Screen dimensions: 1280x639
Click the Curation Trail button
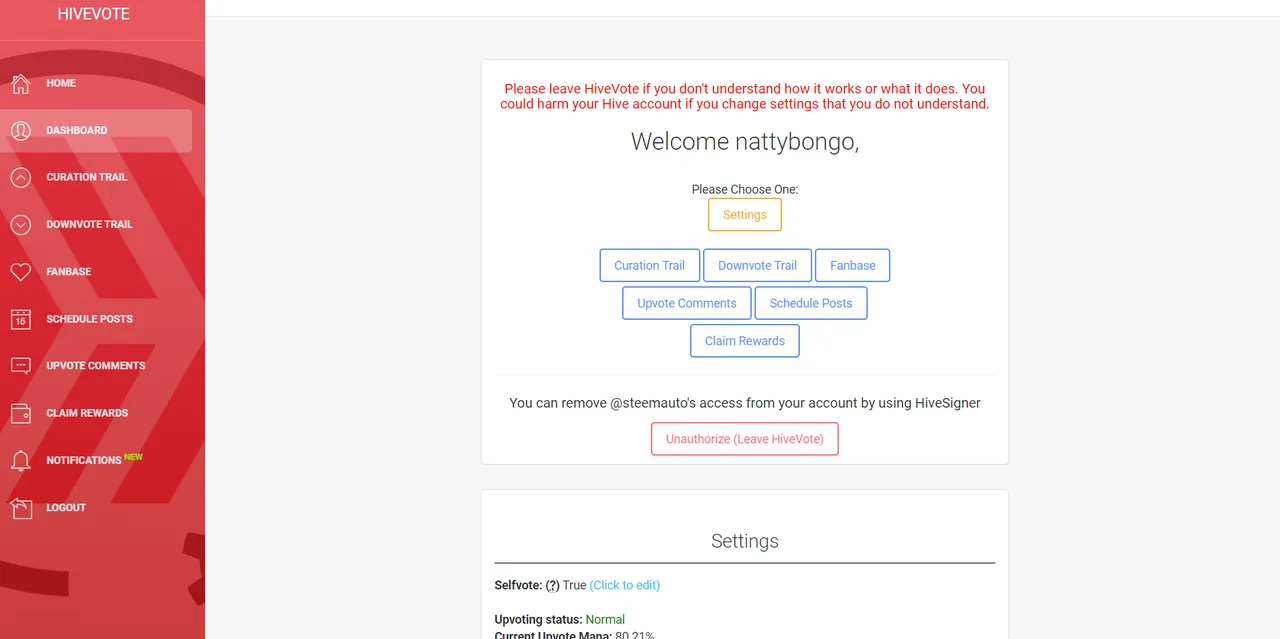650,265
